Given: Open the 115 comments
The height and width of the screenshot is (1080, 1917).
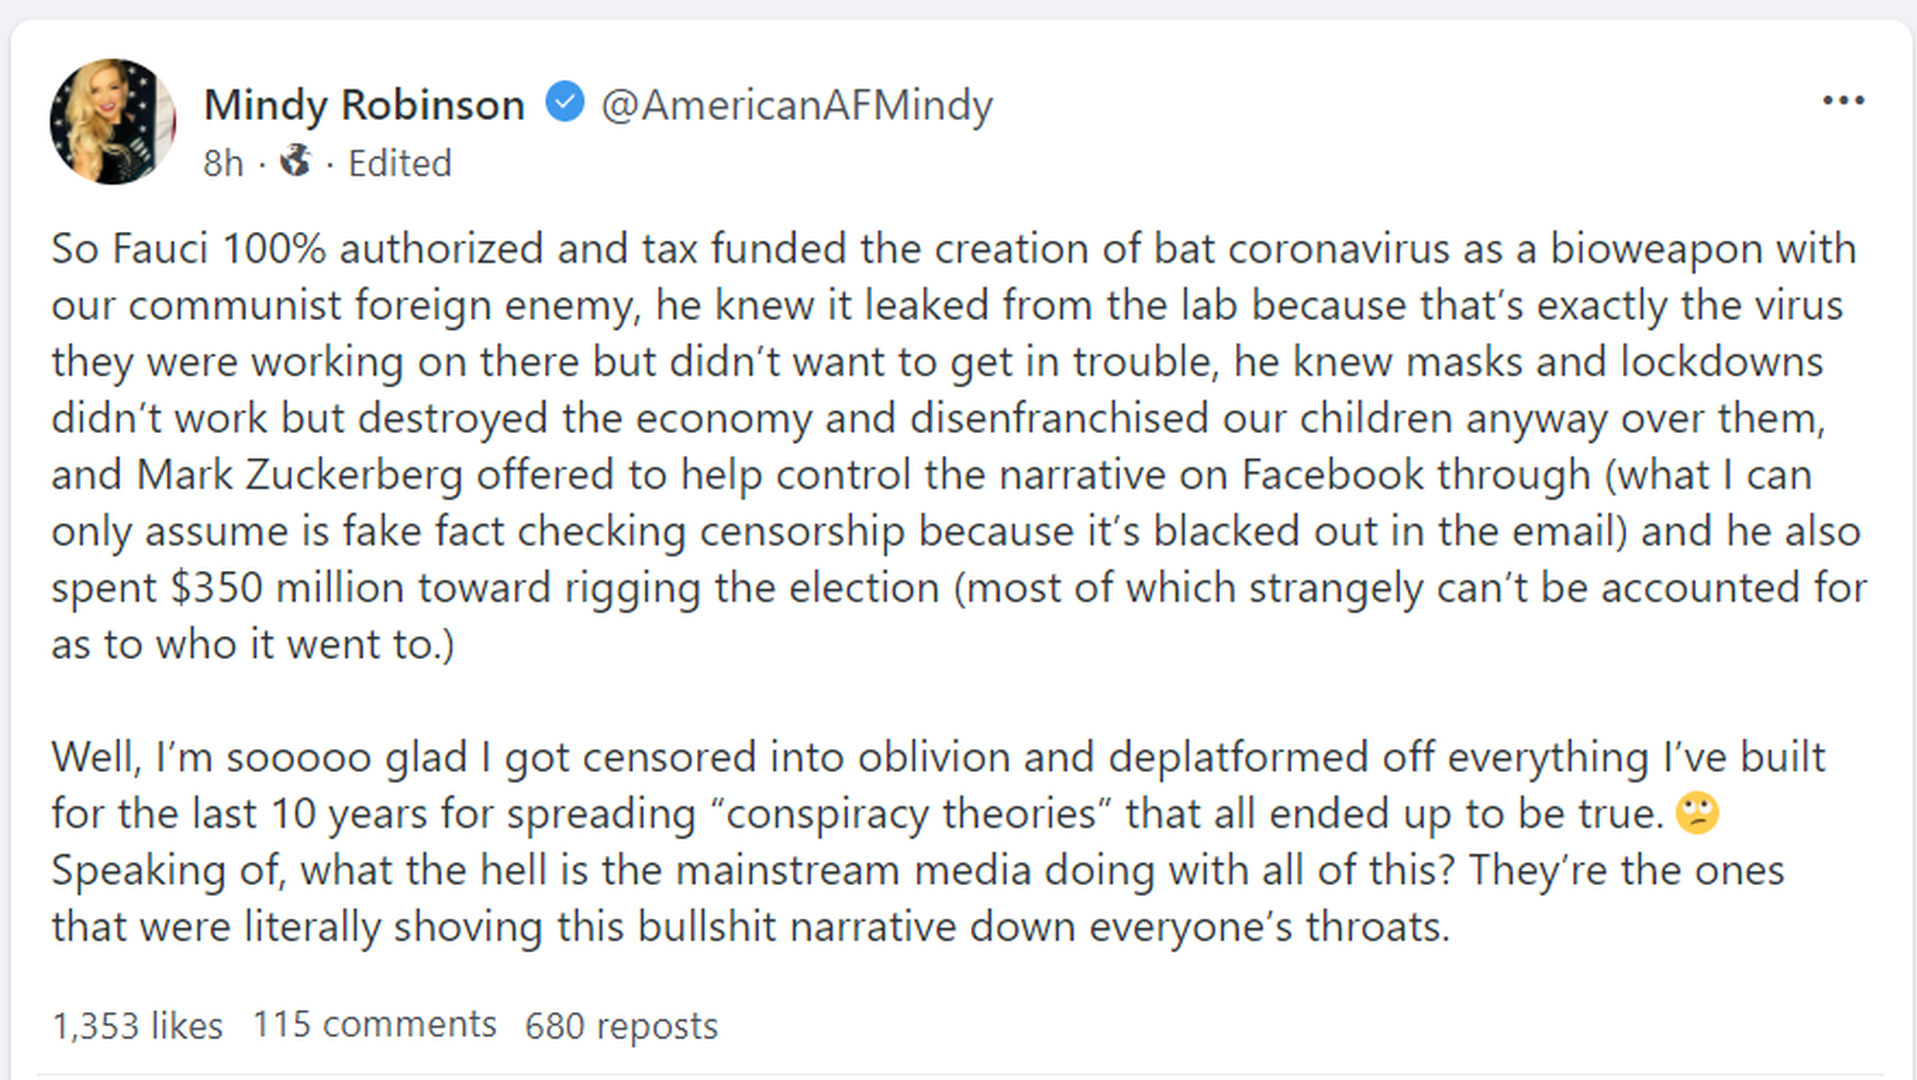Looking at the screenshot, I should tap(374, 1024).
